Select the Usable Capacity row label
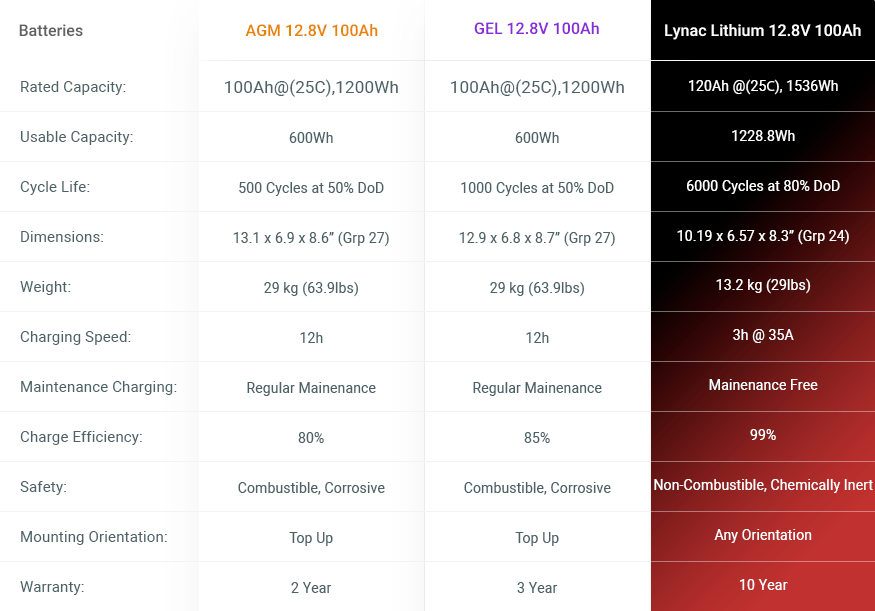Image resolution: width=875 pixels, height=611 pixels. tap(76, 137)
